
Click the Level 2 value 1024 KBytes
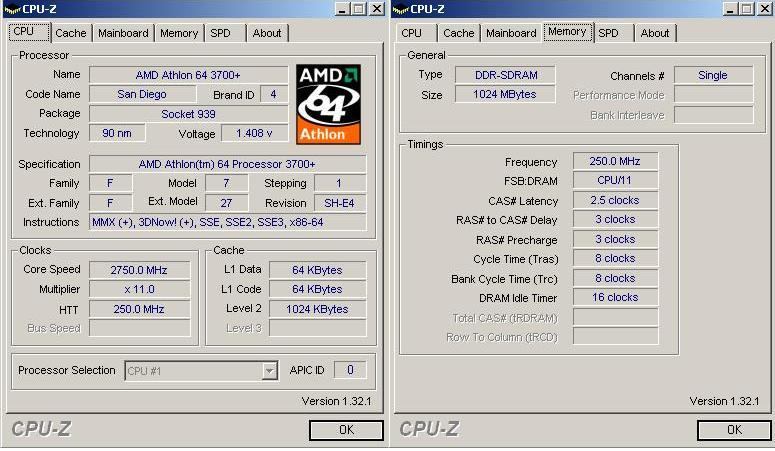(317, 310)
